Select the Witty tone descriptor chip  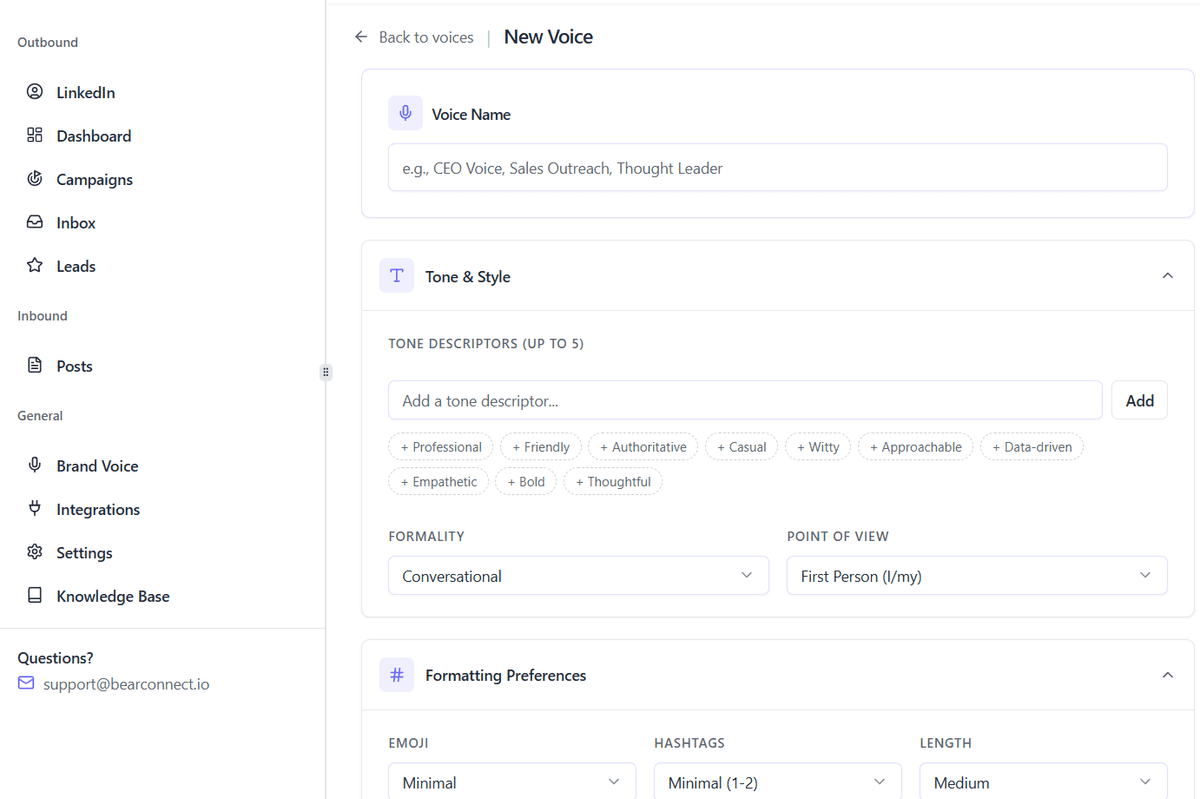[x=817, y=447]
